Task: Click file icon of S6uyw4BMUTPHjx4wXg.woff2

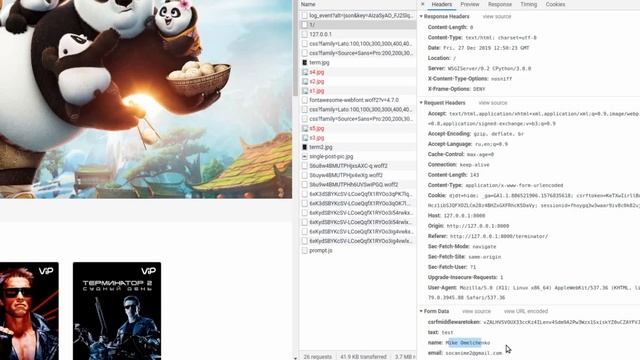Action: point(304,175)
